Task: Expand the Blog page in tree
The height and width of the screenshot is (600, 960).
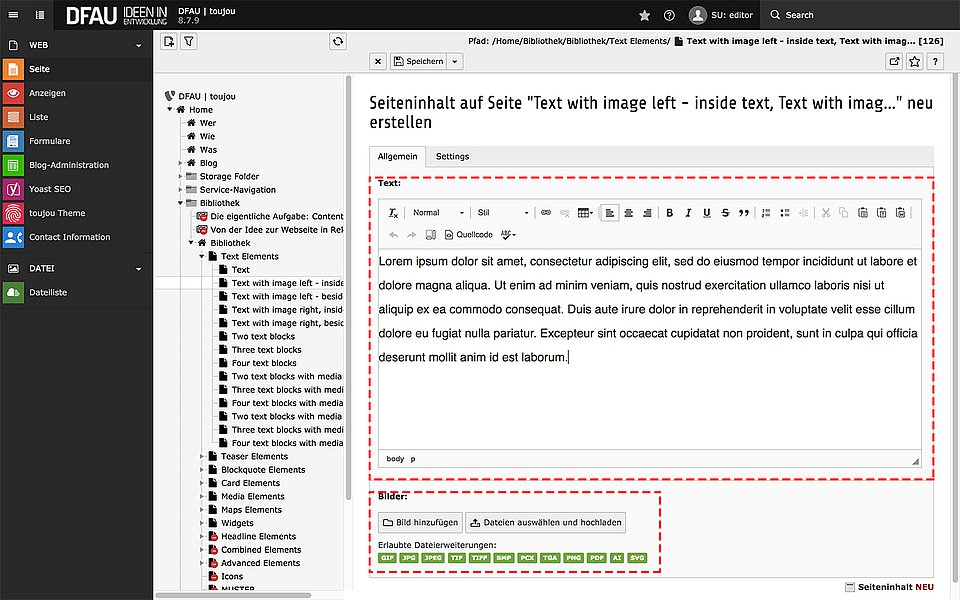Action: click(x=180, y=163)
